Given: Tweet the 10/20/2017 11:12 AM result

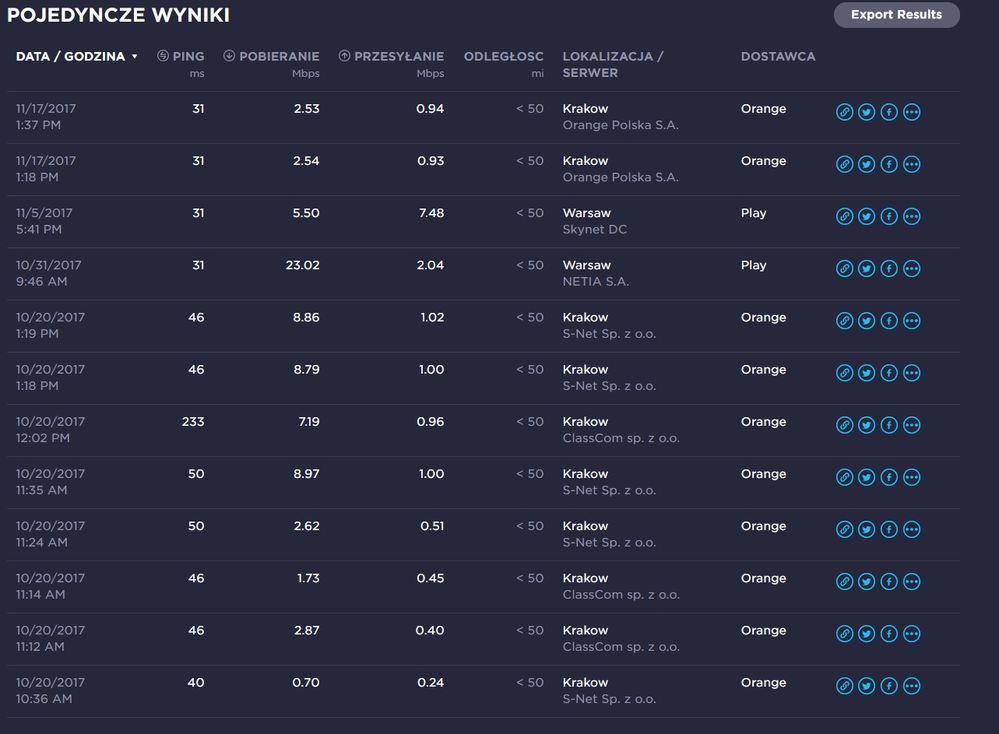Looking at the screenshot, I should click(866, 635).
